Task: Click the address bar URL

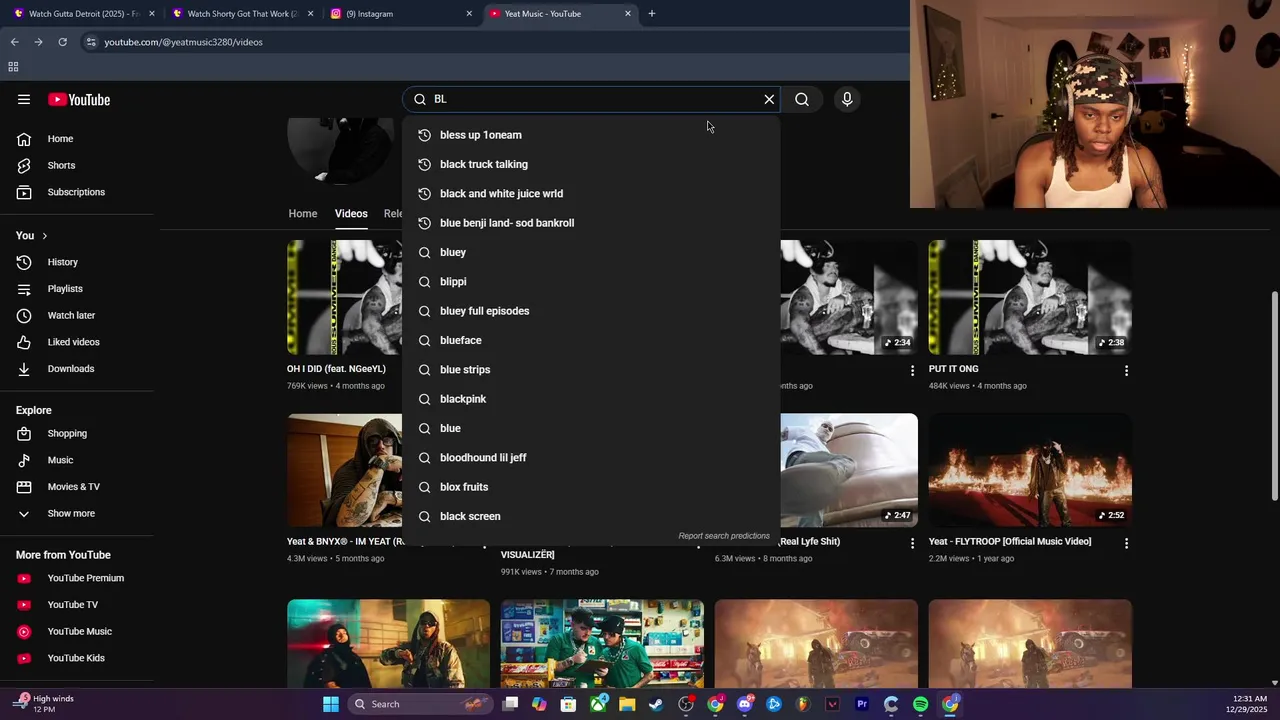Action: (183, 42)
